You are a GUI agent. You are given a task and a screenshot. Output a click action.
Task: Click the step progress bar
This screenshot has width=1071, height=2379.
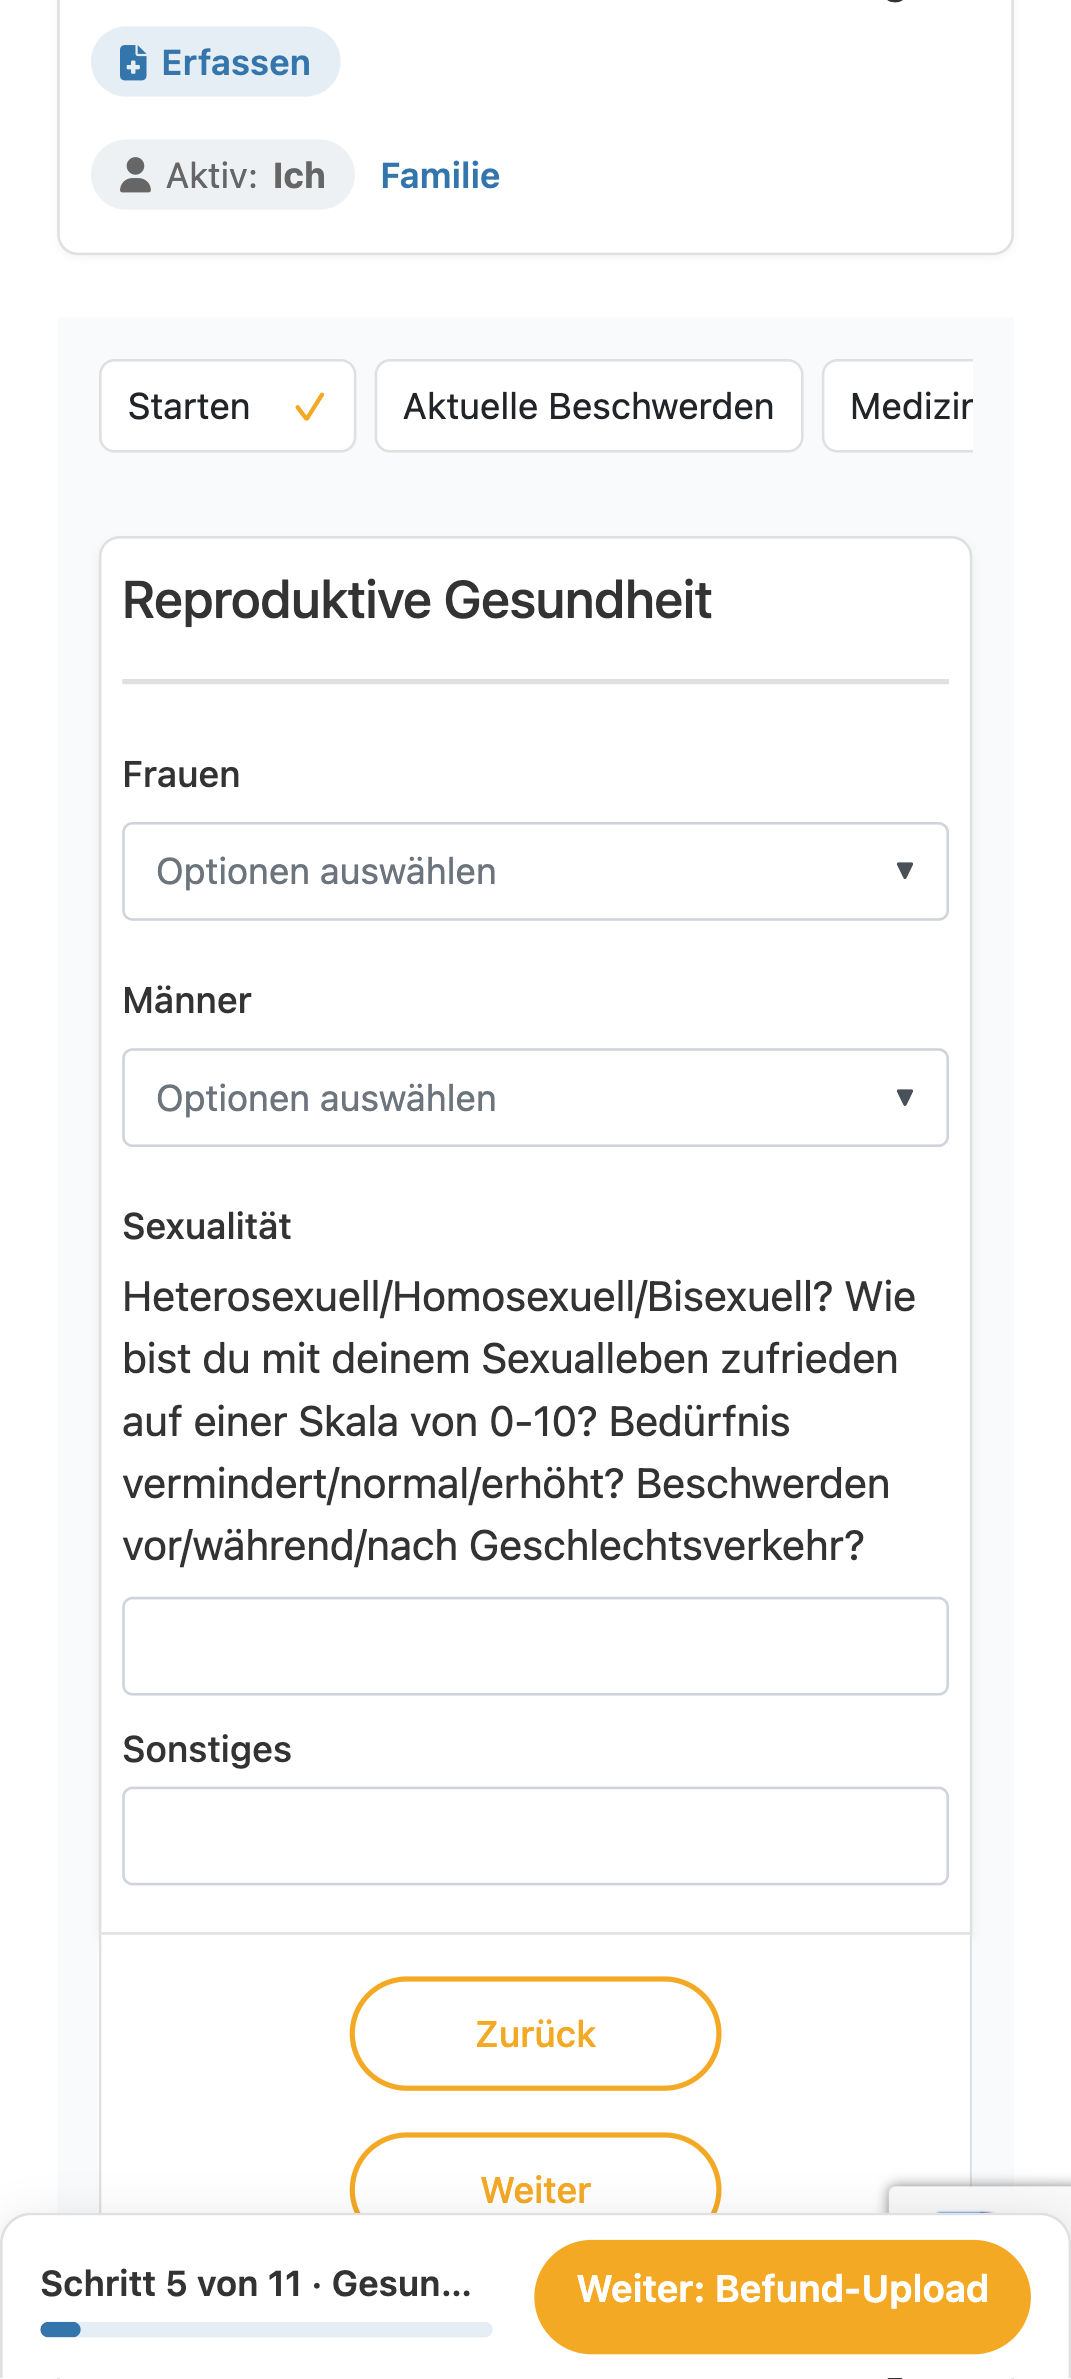coord(266,2330)
